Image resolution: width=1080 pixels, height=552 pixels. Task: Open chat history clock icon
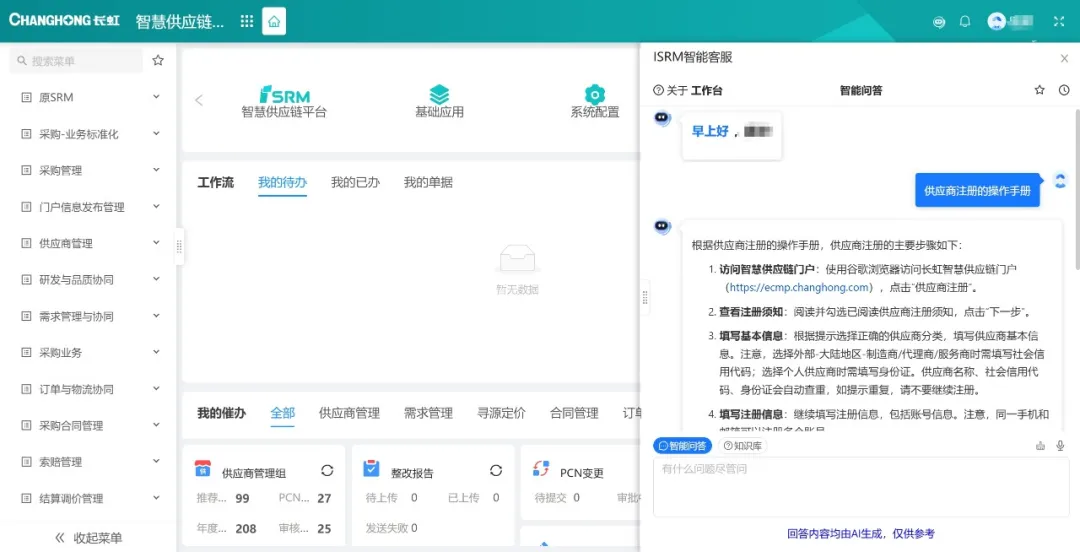[x=1064, y=90]
